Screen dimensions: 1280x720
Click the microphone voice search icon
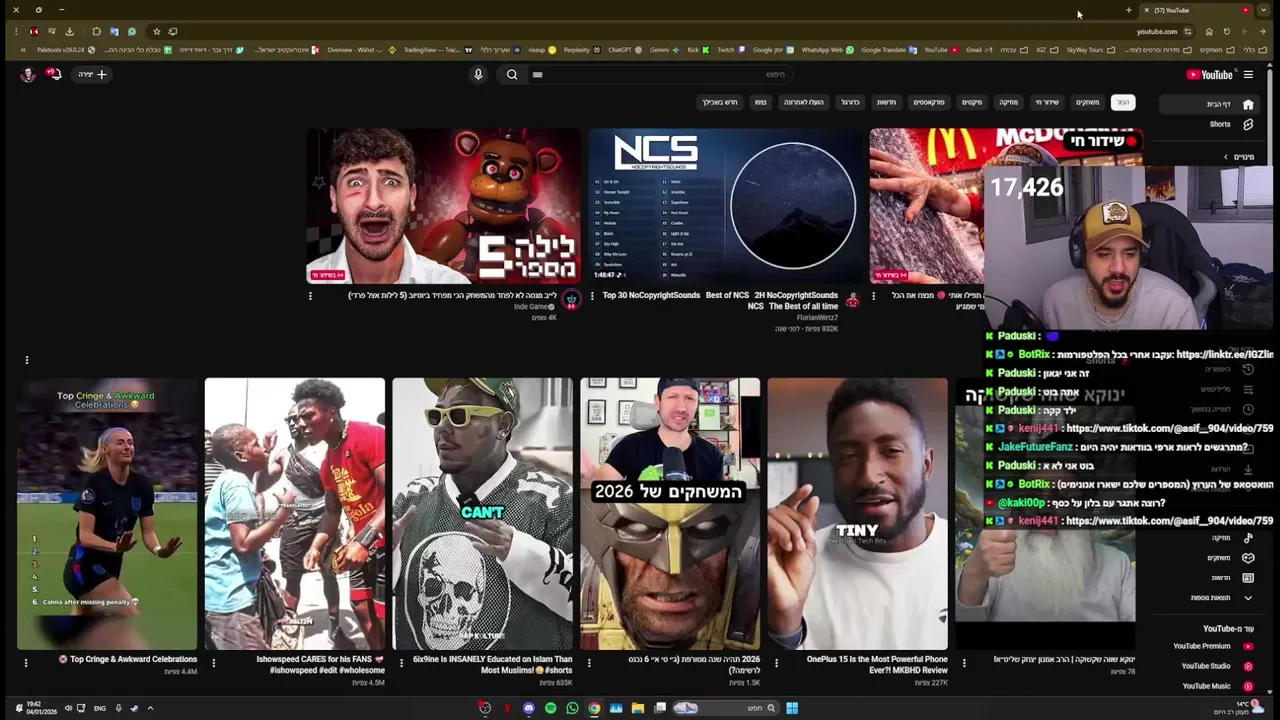478,74
